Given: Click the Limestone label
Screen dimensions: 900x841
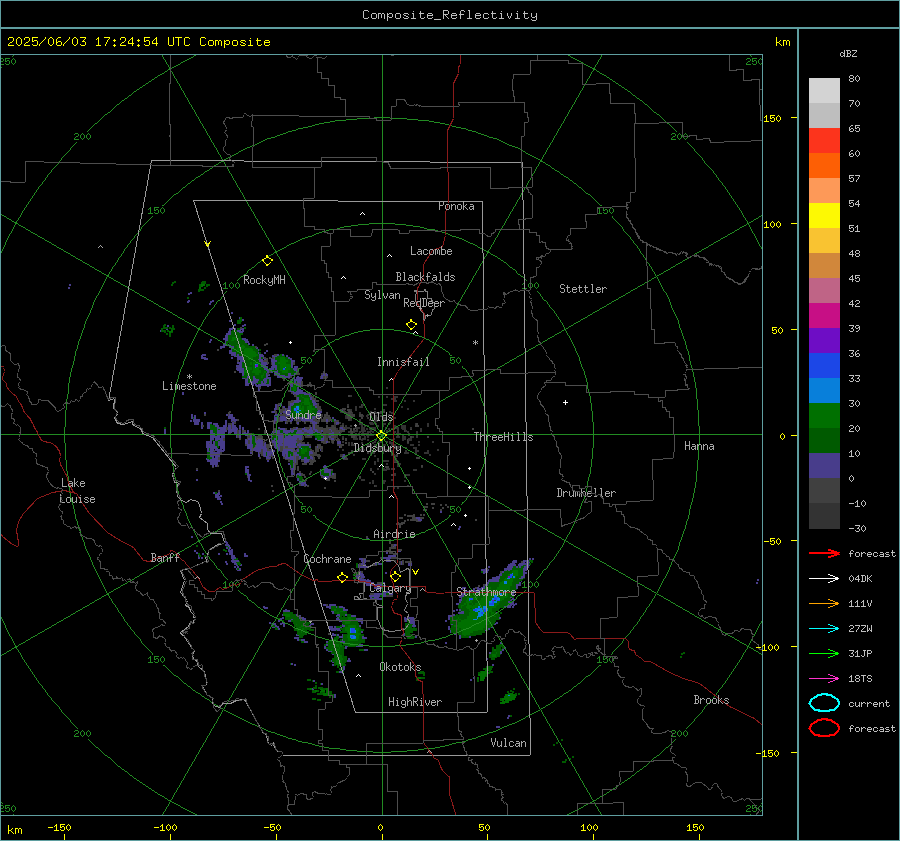Looking at the screenshot, I should pyautogui.click(x=189, y=386).
